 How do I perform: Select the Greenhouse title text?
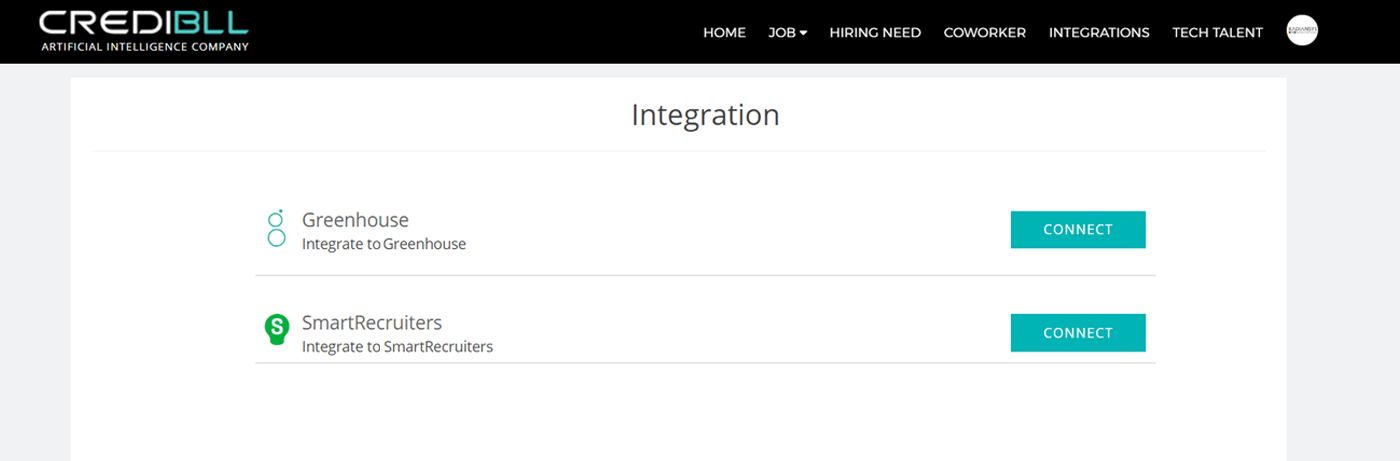pos(355,220)
